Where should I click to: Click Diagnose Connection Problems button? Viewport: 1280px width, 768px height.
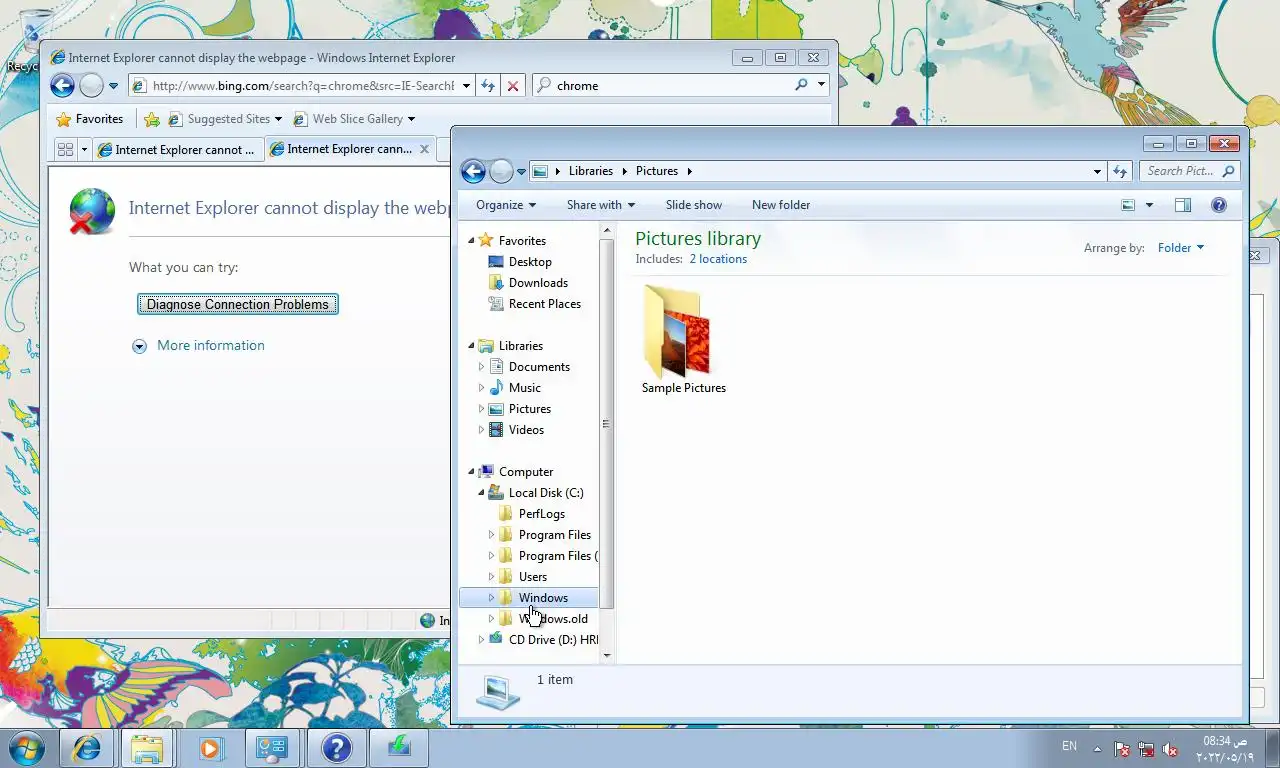(x=238, y=304)
